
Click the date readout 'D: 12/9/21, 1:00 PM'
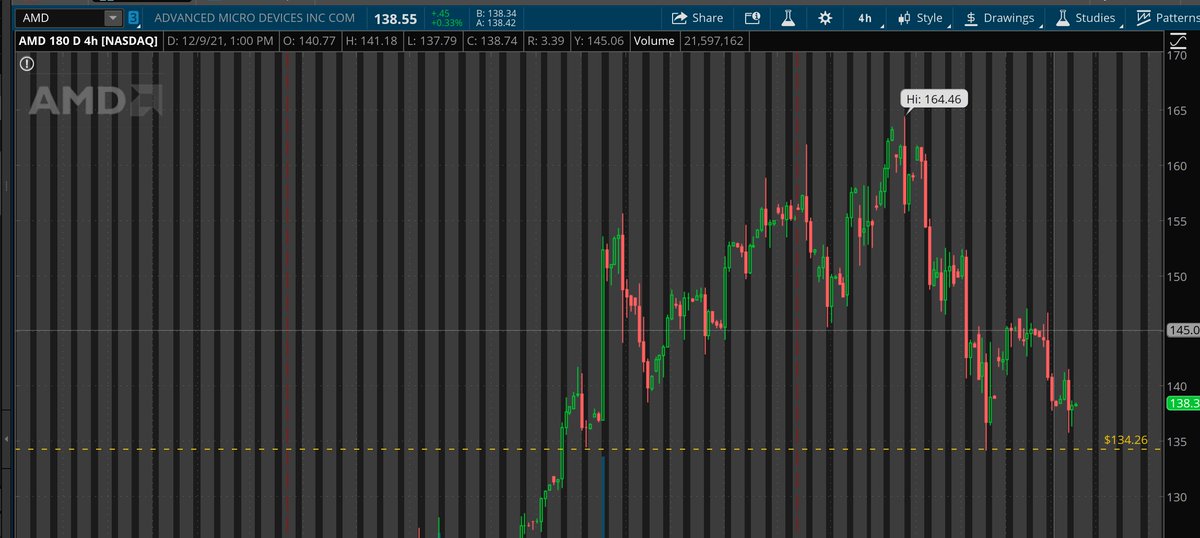pos(221,41)
